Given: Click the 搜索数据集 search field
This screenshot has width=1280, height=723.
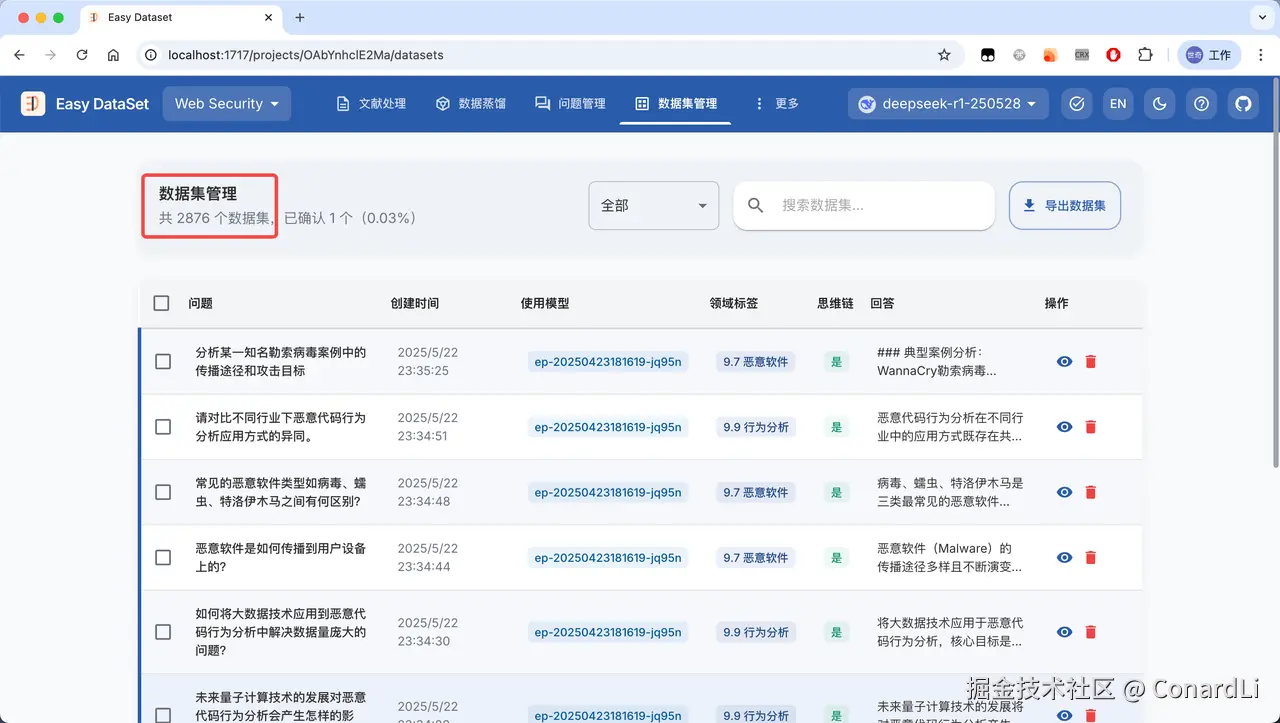Looking at the screenshot, I should pyautogui.click(x=864, y=205).
